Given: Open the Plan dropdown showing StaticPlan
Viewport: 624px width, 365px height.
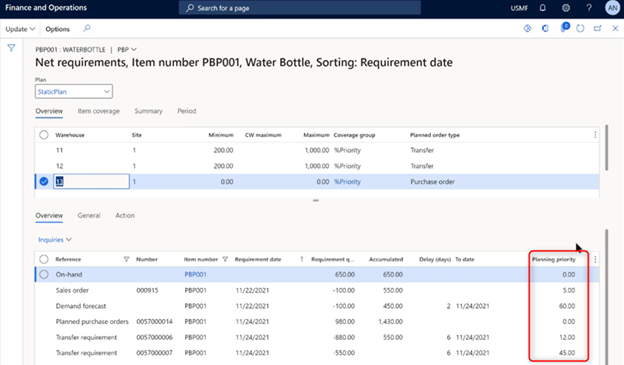Looking at the screenshot, I should 74,92.
